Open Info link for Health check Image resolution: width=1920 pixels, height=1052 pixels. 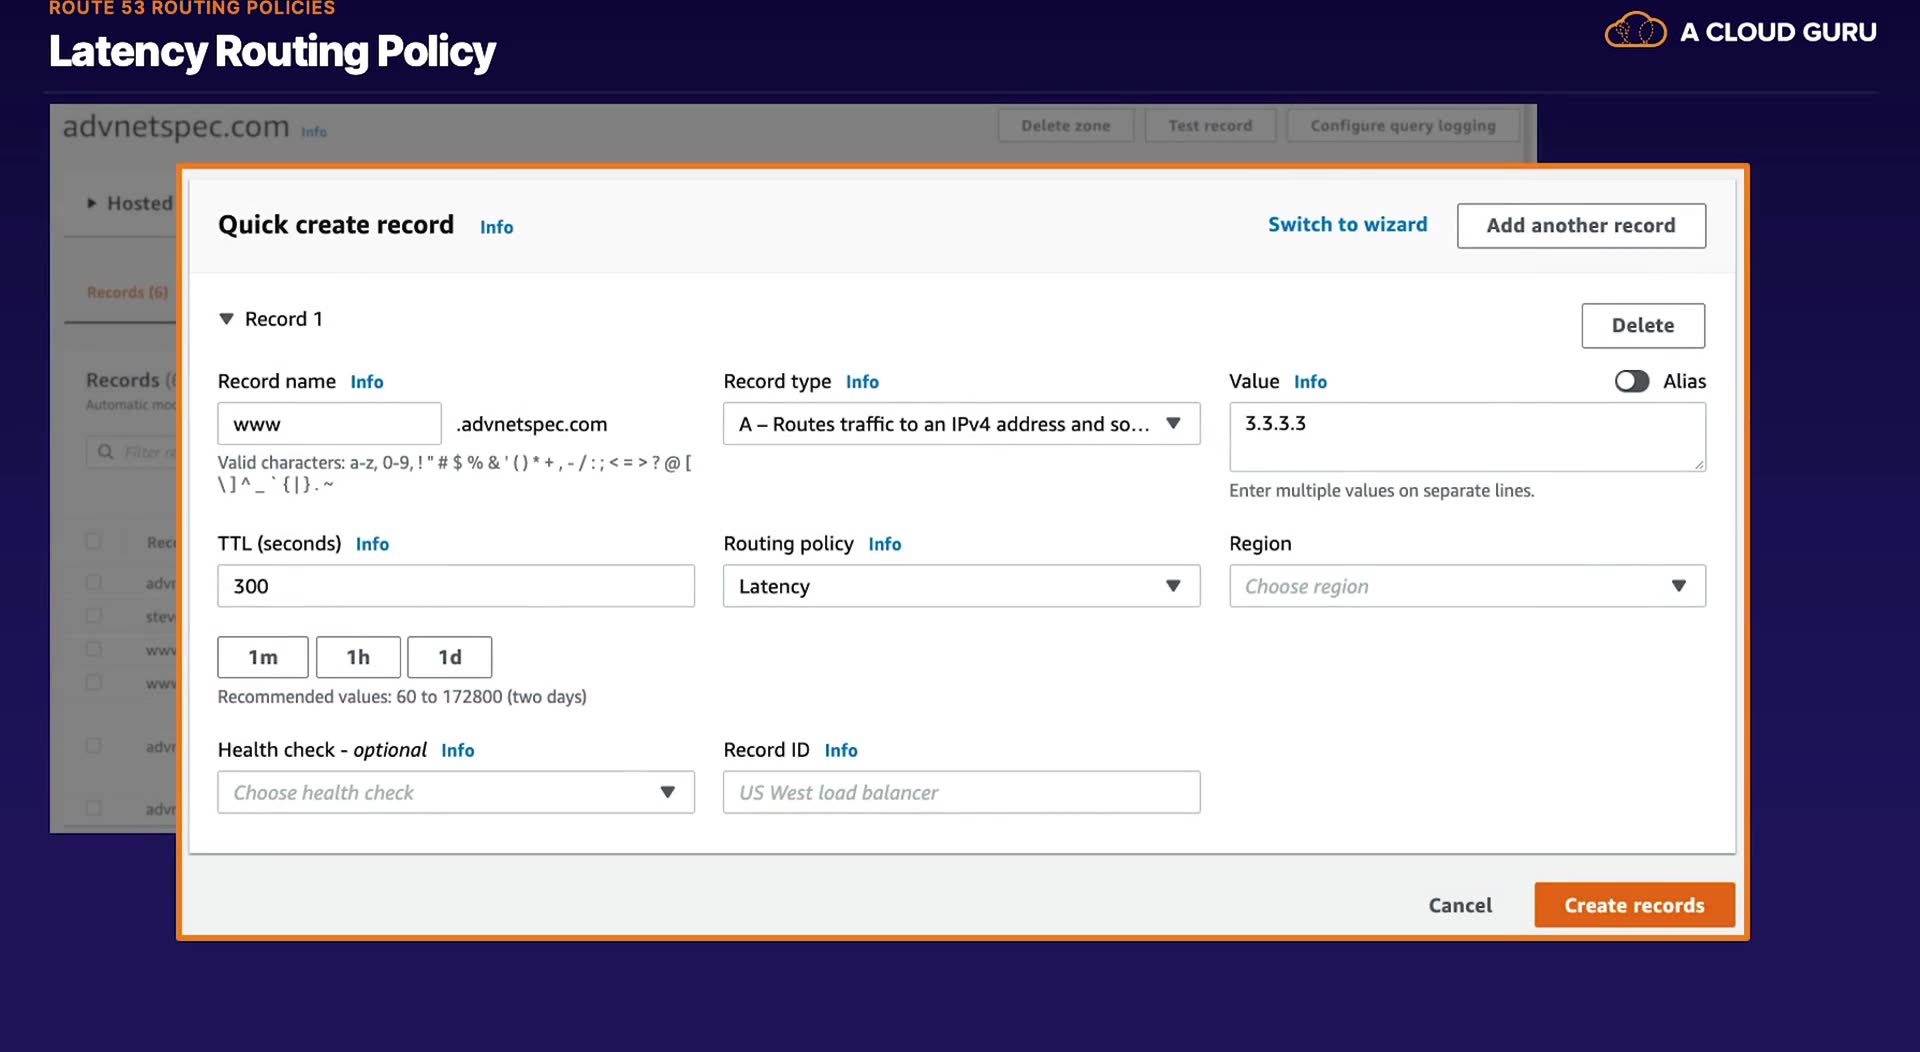[x=457, y=750]
